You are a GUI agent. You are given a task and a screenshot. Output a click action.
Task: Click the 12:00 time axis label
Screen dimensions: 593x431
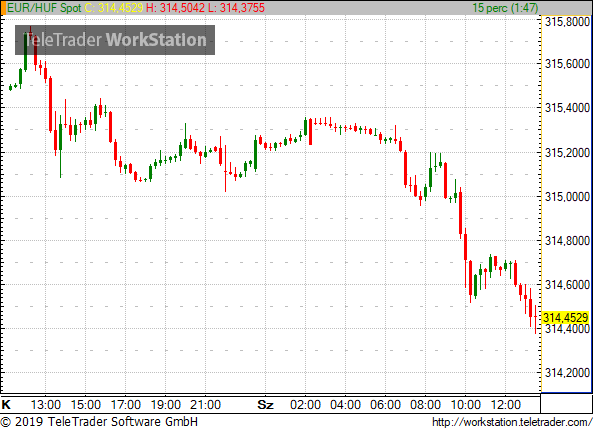coord(506,405)
